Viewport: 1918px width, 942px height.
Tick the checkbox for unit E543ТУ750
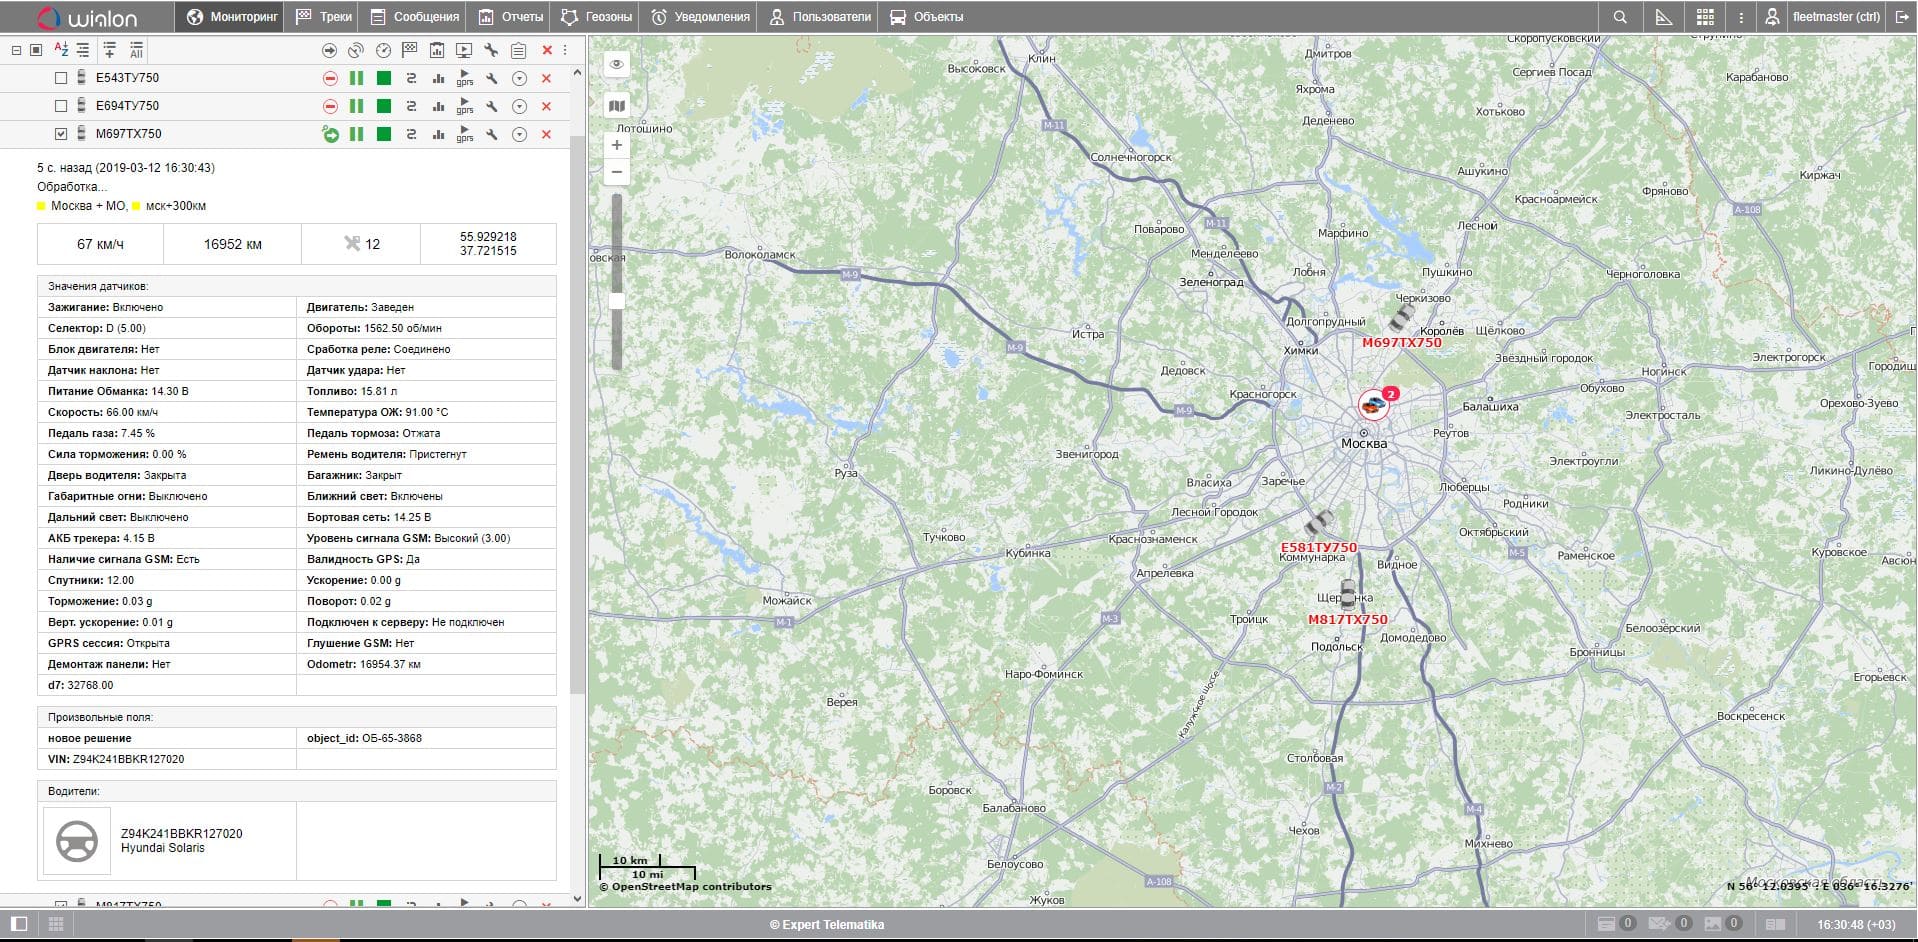[61, 78]
